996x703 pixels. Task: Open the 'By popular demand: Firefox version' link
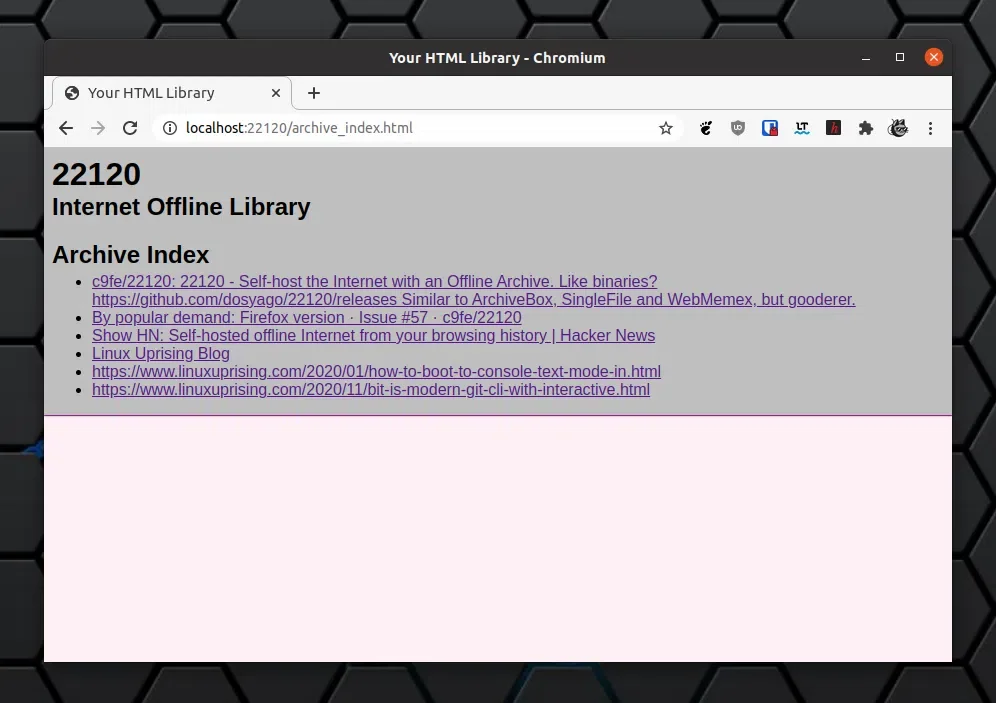tap(306, 318)
